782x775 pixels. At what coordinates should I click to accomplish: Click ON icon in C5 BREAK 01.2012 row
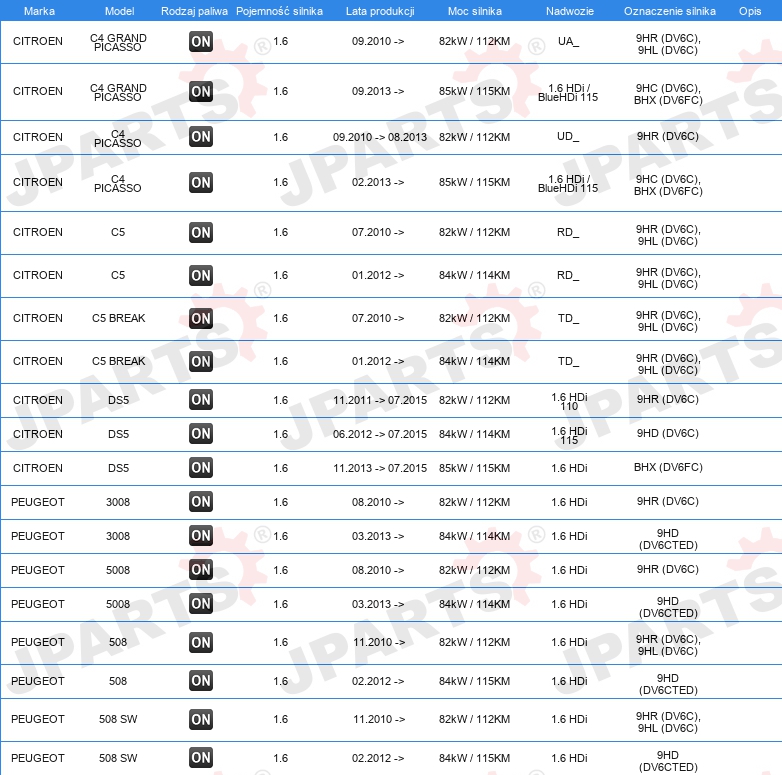[201, 361]
